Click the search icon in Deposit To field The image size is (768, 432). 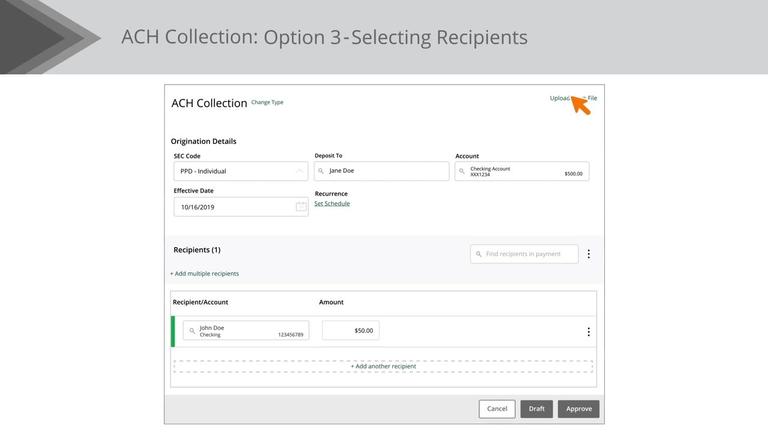click(x=322, y=171)
